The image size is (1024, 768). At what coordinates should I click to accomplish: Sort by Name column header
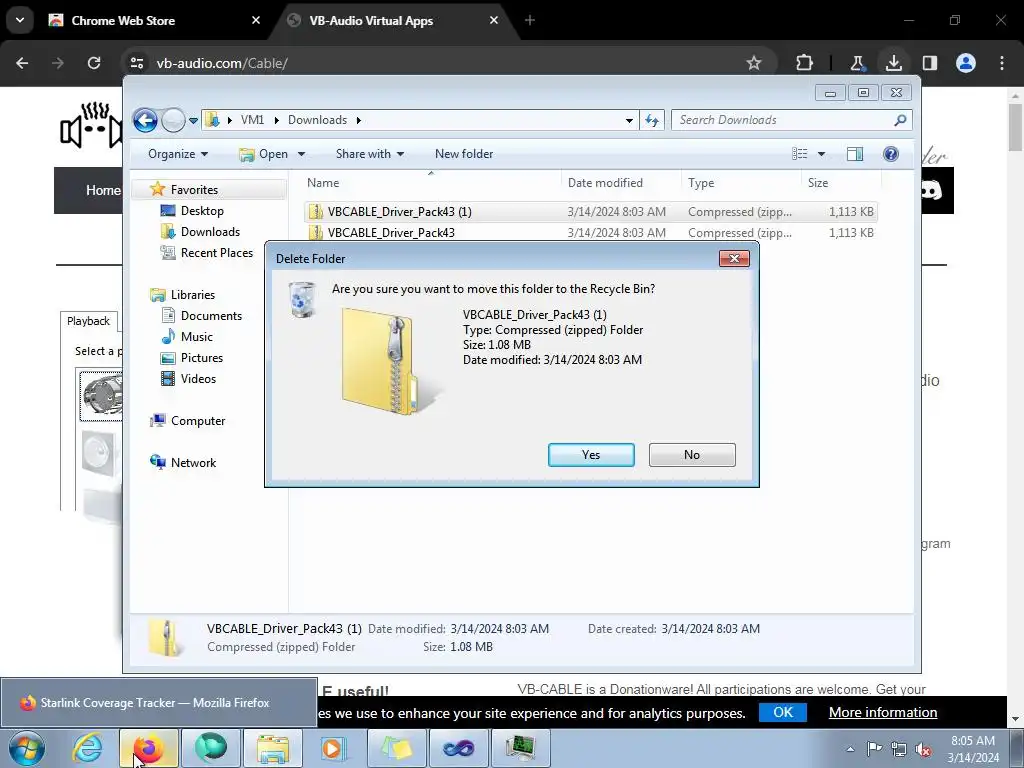[x=431, y=183]
